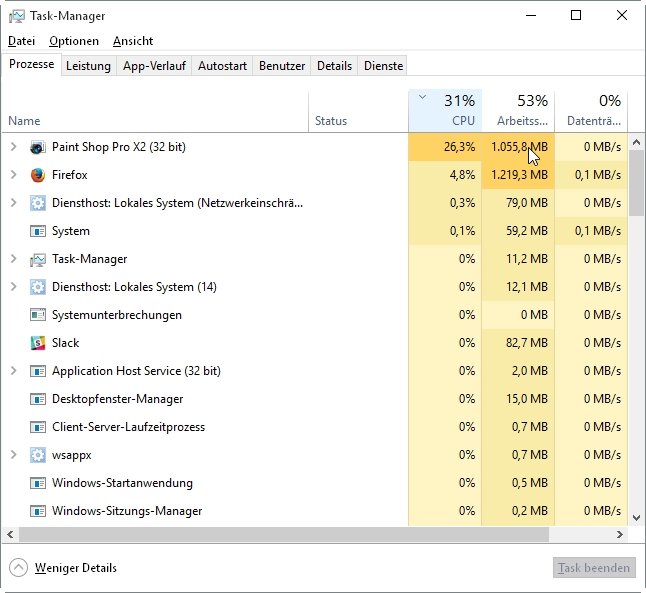Click the 82,7 MB memory value

tap(527, 343)
